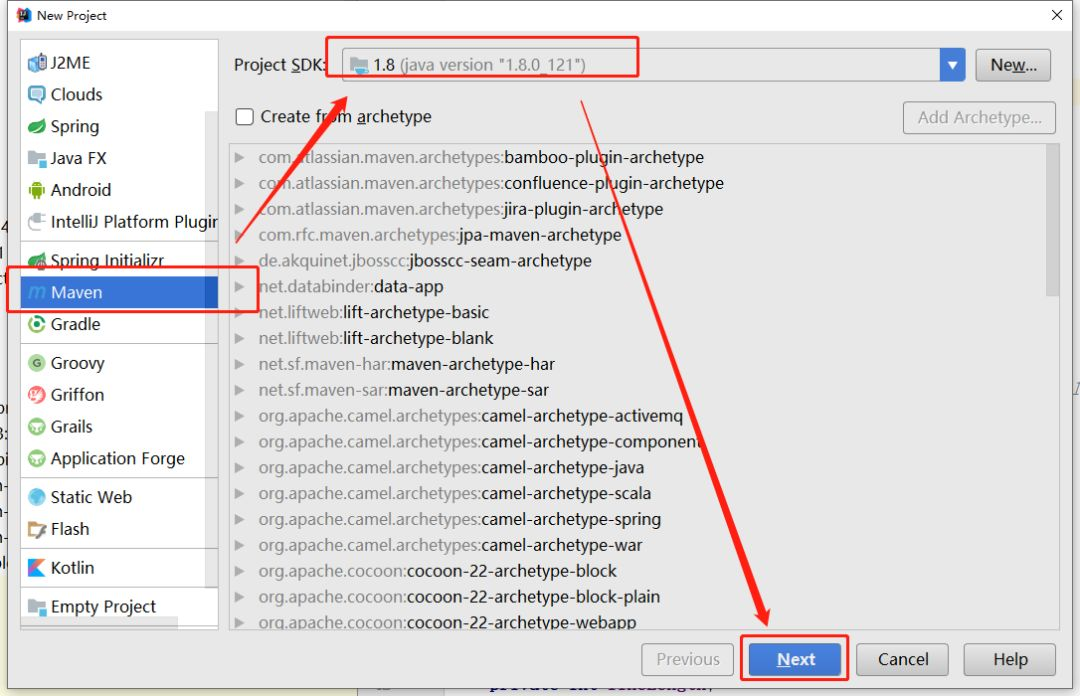The image size is (1080, 696).
Task: Choose the Clouds icon in sidebar
Action: click(37, 94)
